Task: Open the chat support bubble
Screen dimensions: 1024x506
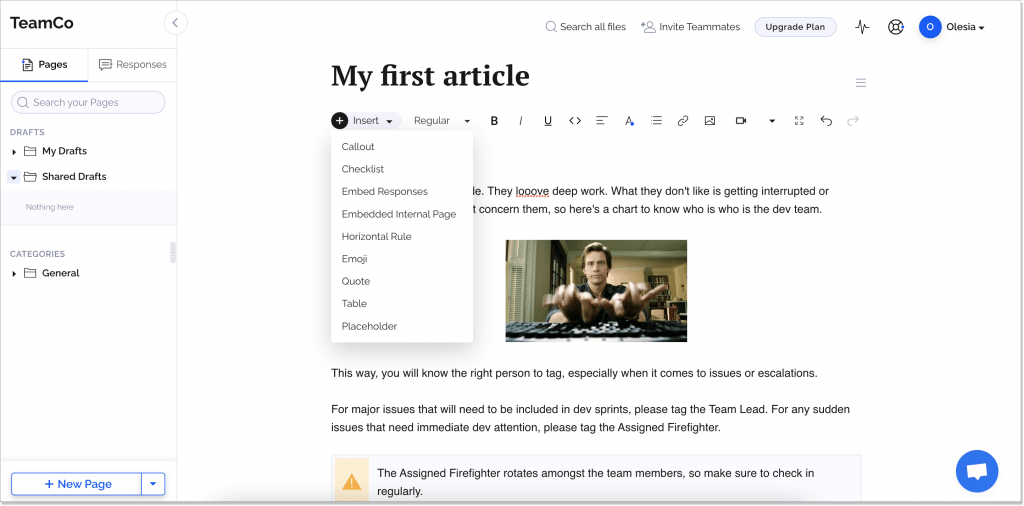Action: [x=977, y=471]
